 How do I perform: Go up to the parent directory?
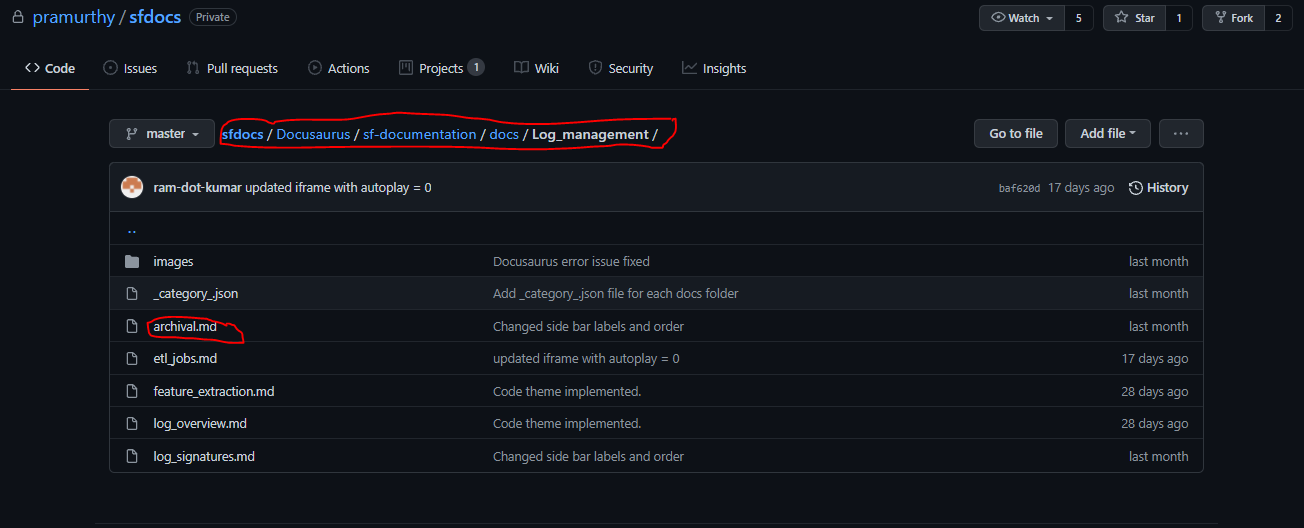pyautogui.click(x=132, y=229)
